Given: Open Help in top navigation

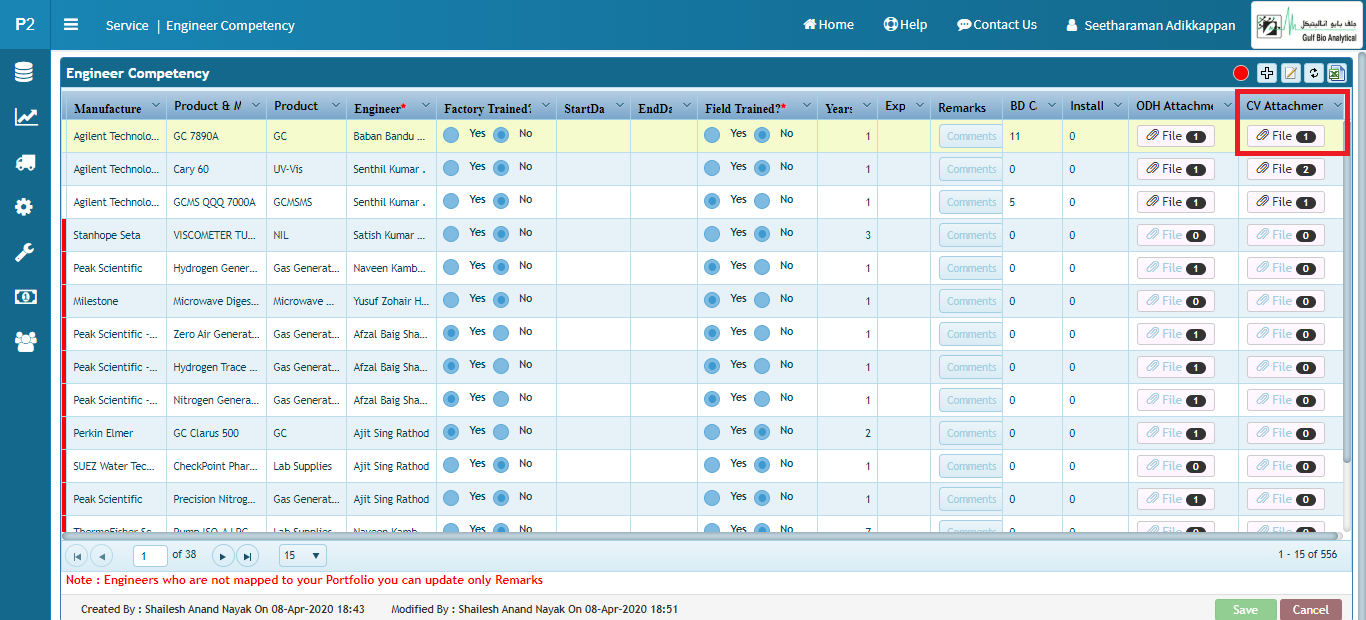Looking at the screenshot, I should [905, 25].
